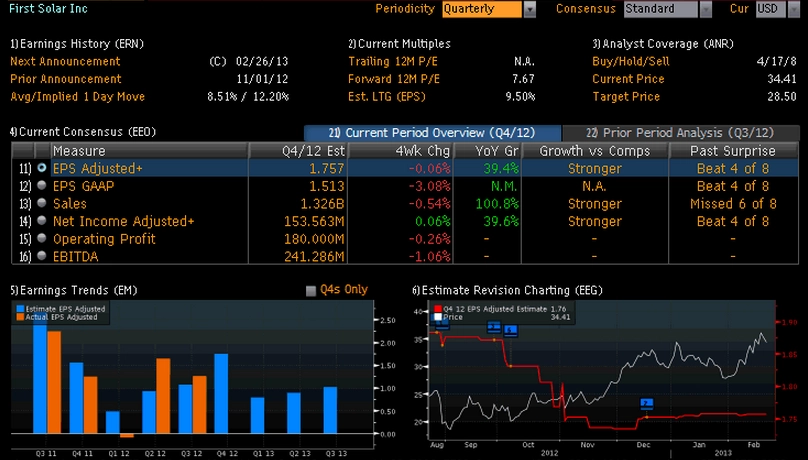The width and height of the screenshot is (808, 460).
Task: Switch to Prior Period Analysis (Q3/12) tab
Action: 680,133
